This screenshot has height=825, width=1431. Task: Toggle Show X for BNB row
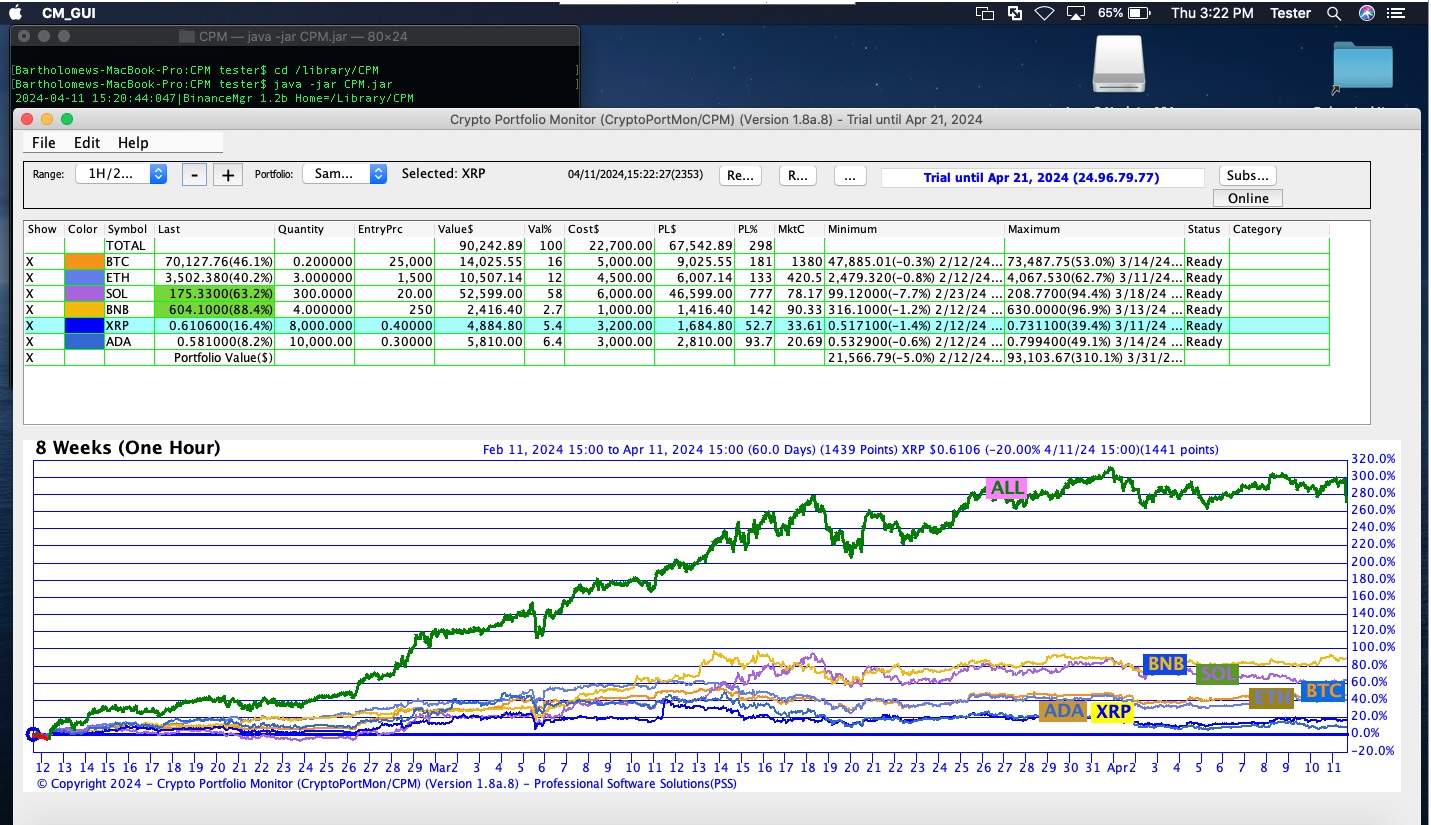tap(44, 309)
